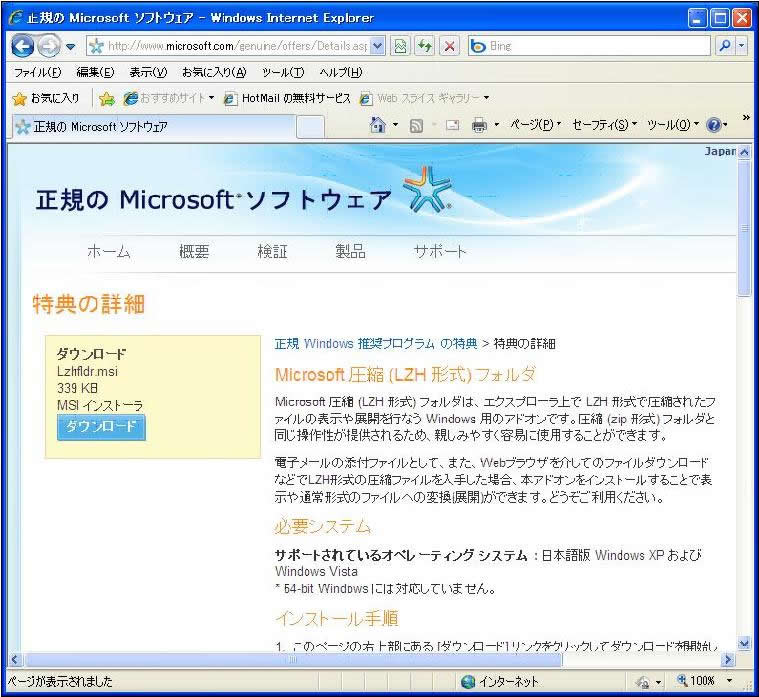Go to the 検証 navigation item
This screenshot has width=759, height=697.
coord(273,252)
